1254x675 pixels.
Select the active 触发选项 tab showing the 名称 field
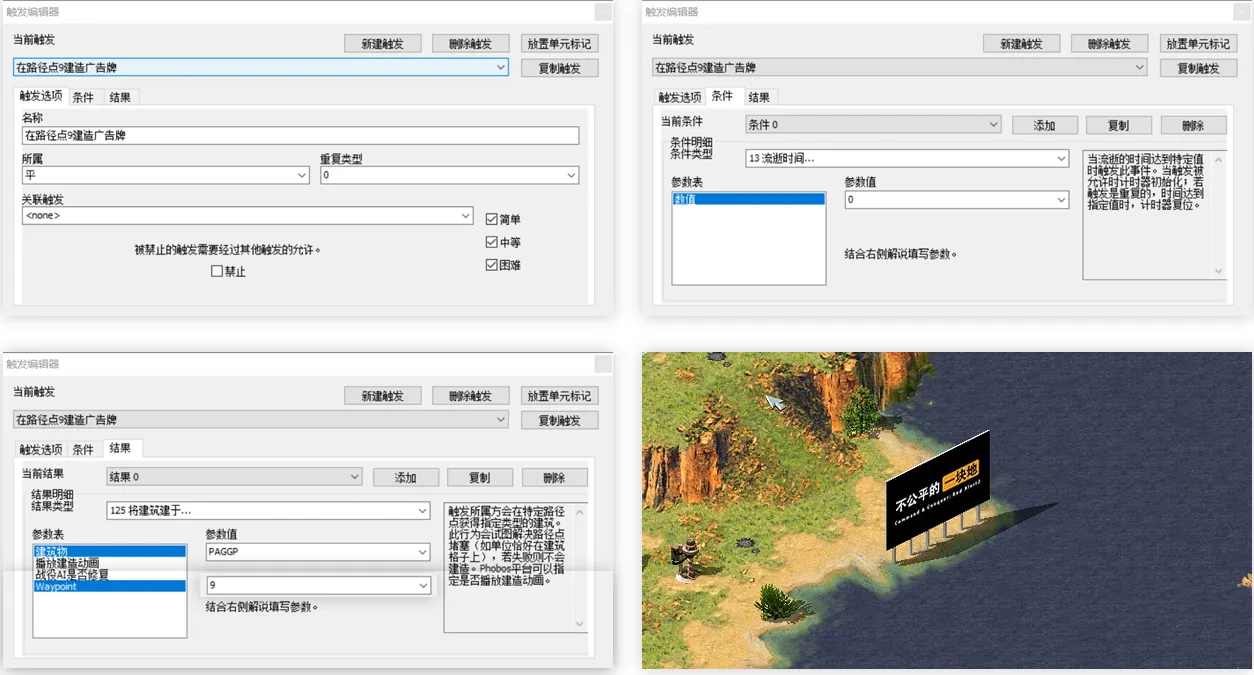click(41, 96)
